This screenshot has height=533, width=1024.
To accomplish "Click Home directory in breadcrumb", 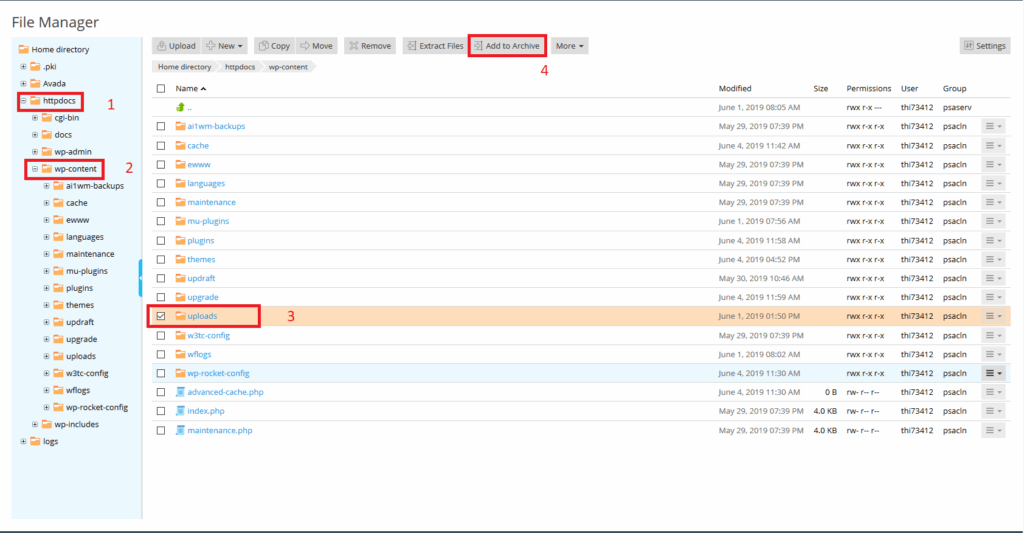I will coord(184,67).
